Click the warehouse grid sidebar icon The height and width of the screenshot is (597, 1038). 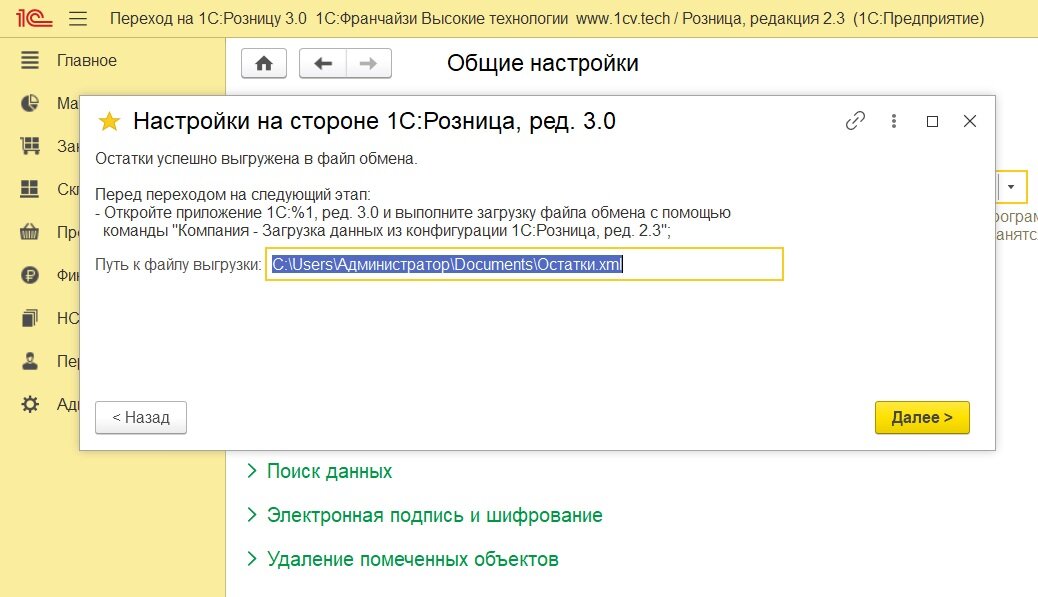[x=30, y=189]
